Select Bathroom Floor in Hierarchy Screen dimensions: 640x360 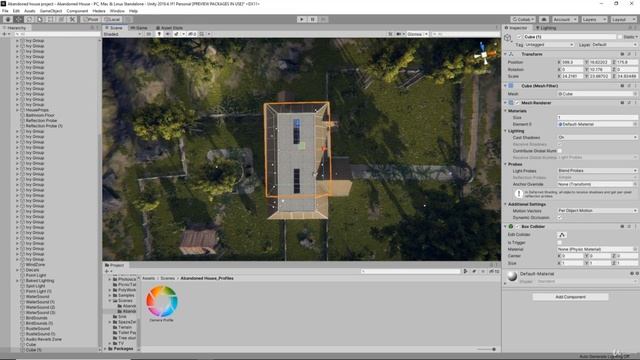[x=40, y=115]
